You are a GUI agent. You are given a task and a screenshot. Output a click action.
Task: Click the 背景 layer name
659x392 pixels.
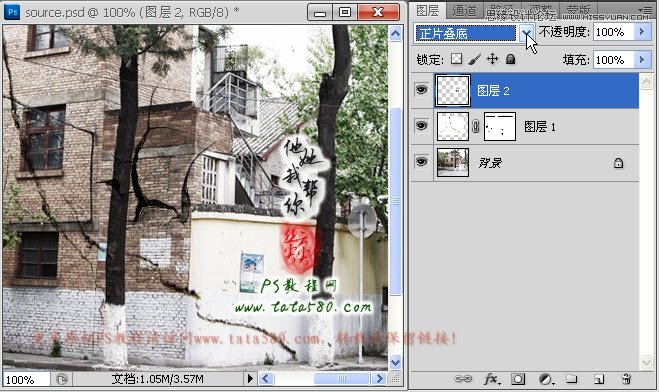(490, 163)
